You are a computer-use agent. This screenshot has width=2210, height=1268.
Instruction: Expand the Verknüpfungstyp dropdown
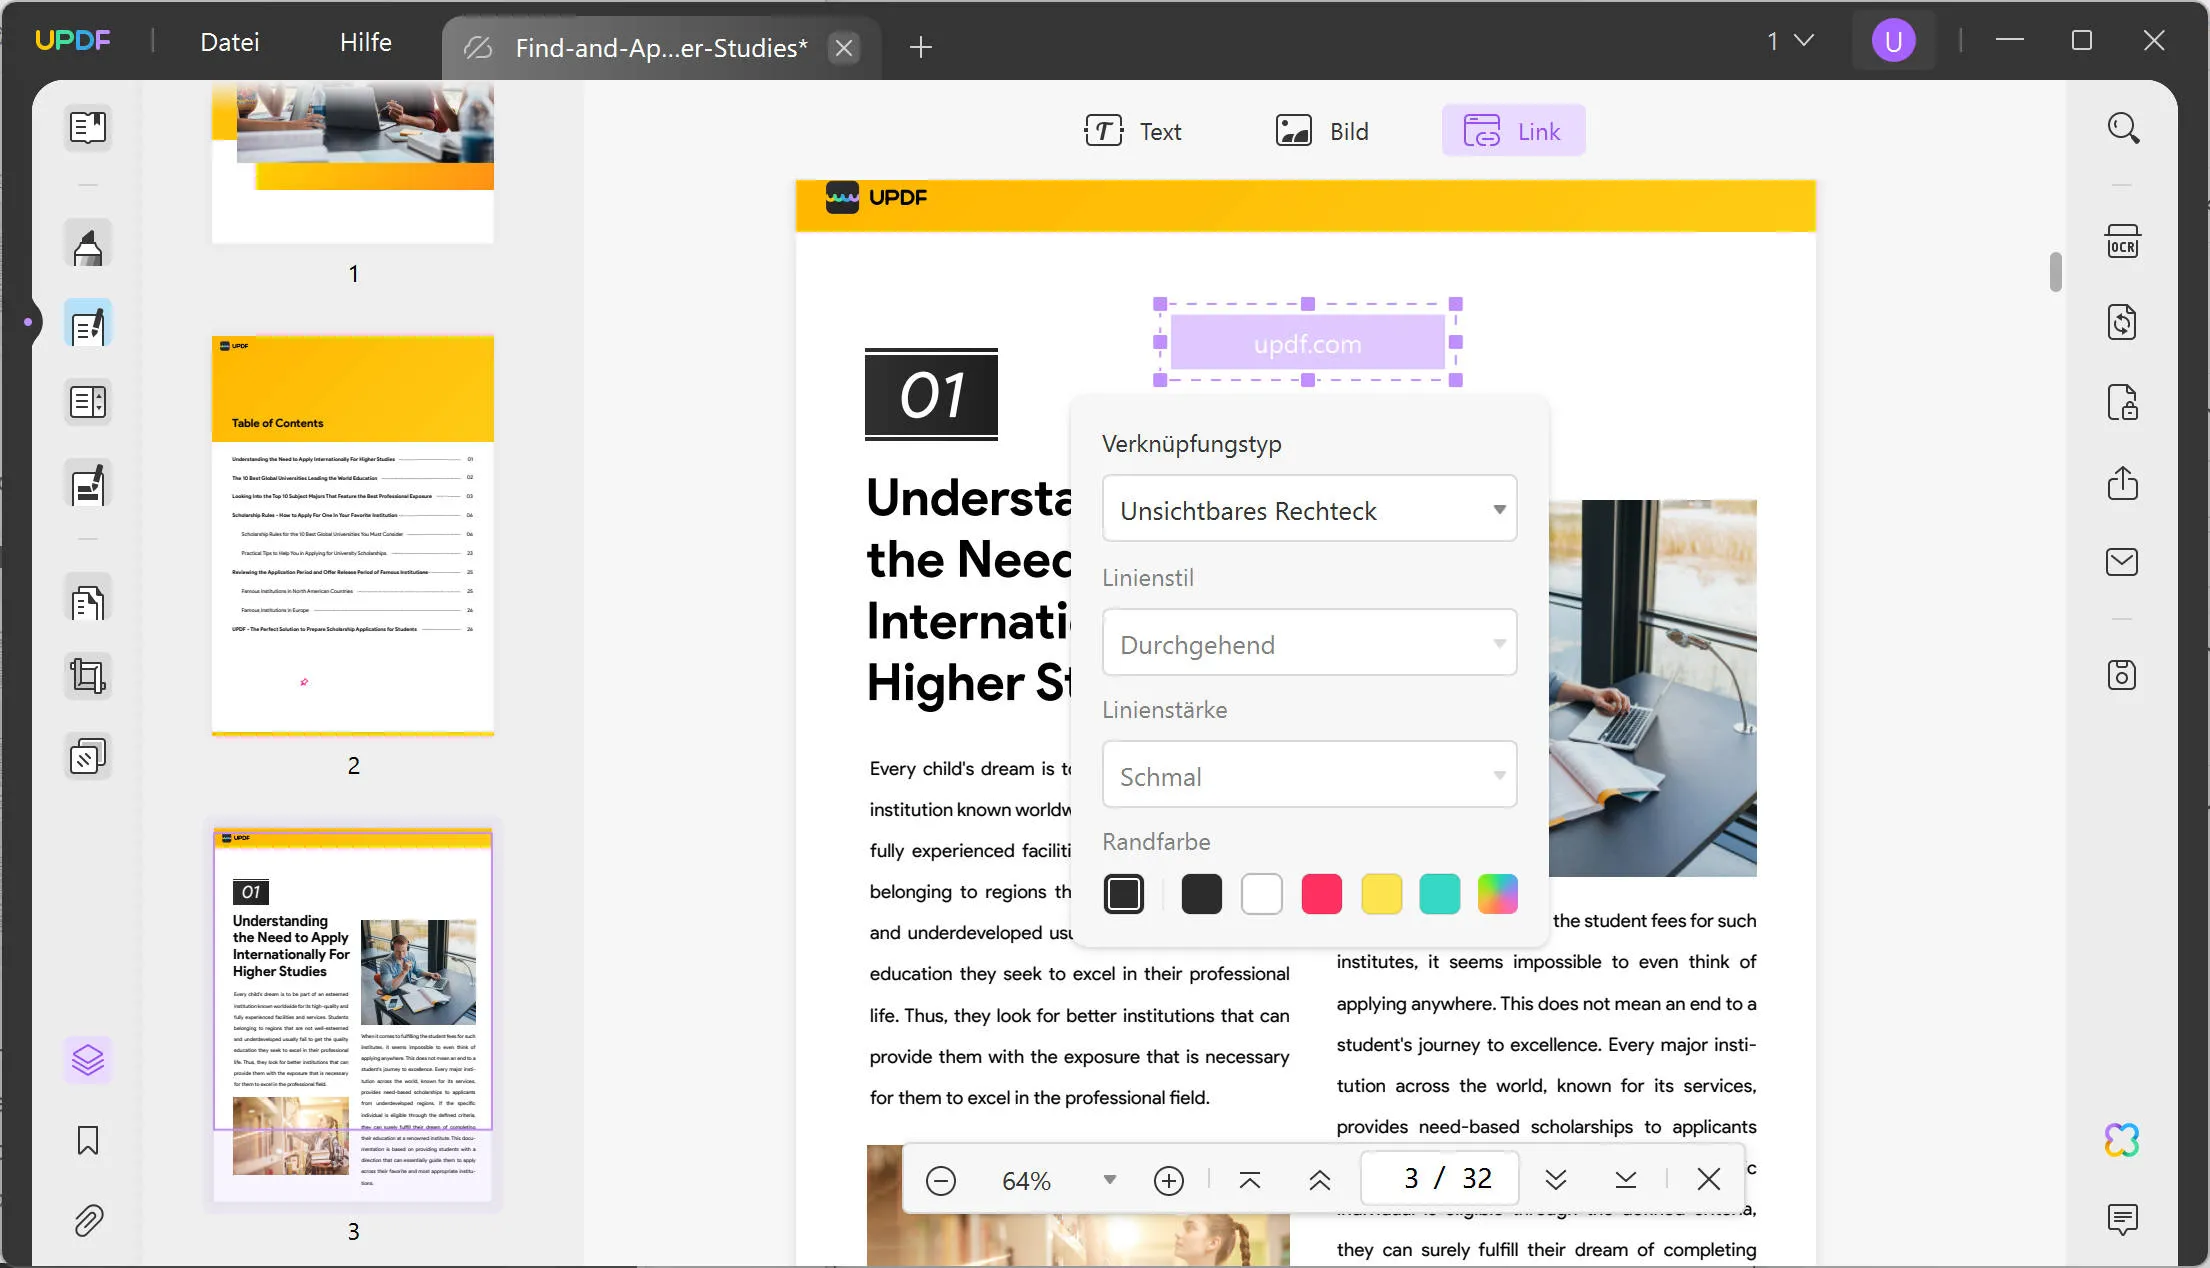click(1309, 510)
